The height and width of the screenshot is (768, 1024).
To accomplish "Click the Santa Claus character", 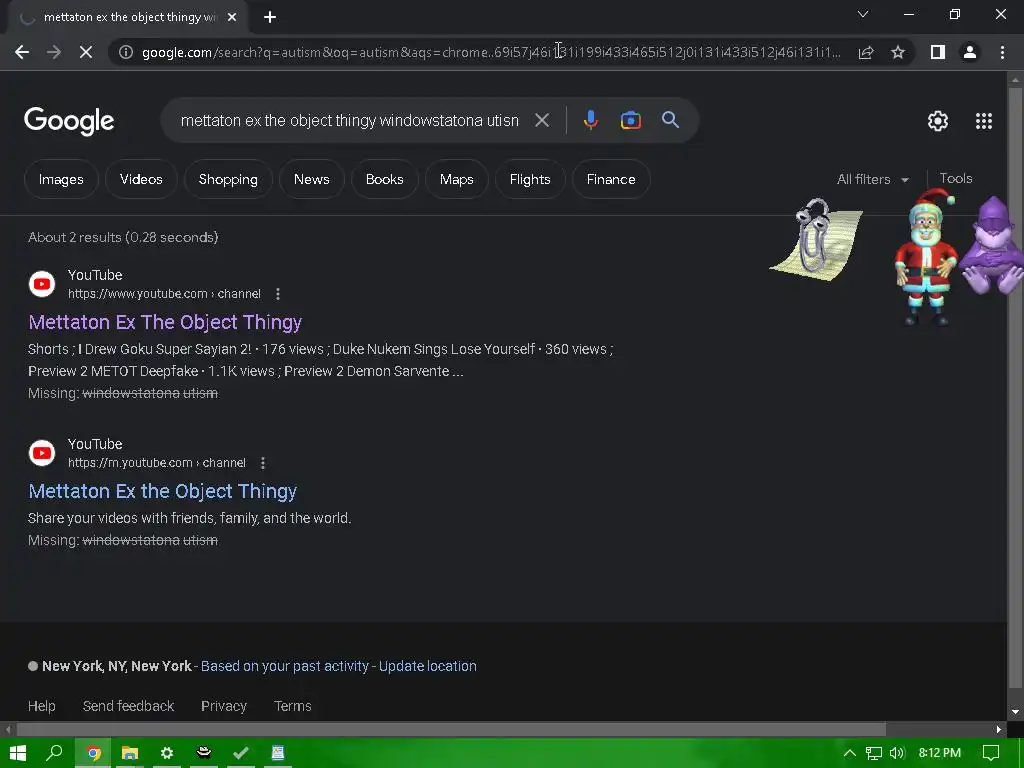I will coord(925,256).
